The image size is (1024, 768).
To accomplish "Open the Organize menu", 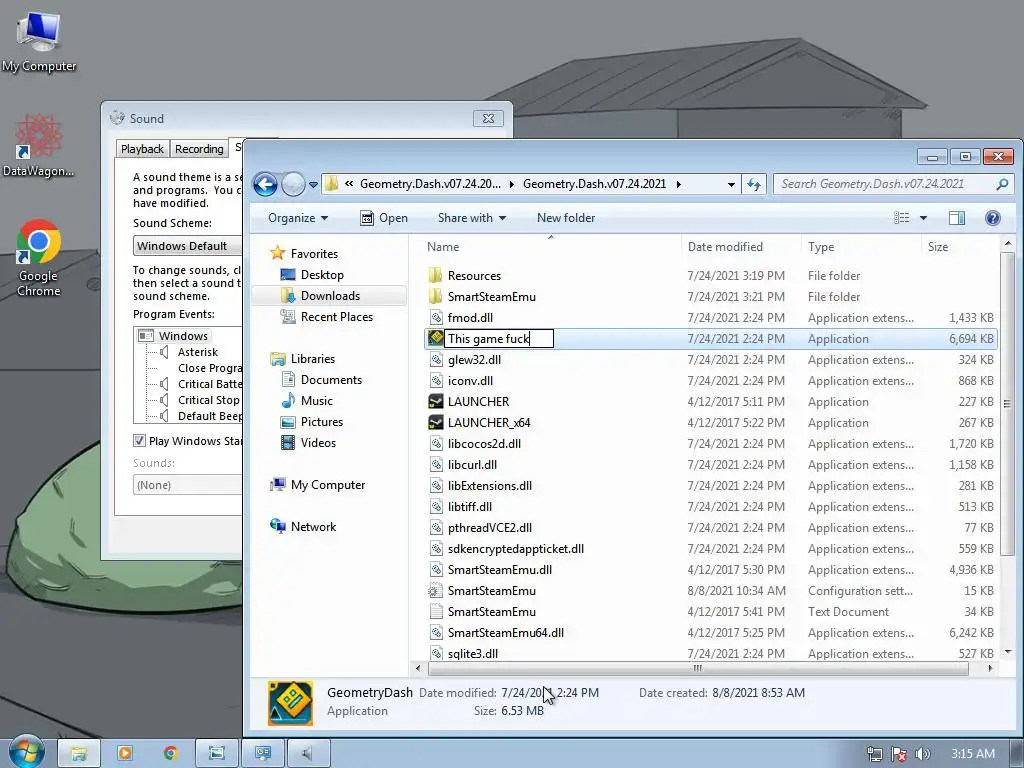I will 298,218.
